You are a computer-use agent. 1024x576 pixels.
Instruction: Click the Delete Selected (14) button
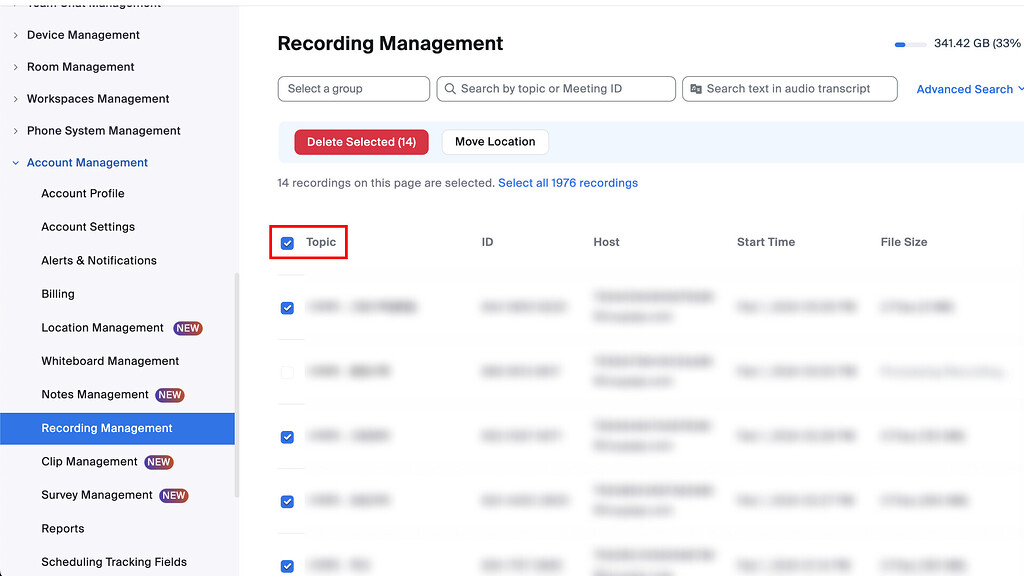361,141
